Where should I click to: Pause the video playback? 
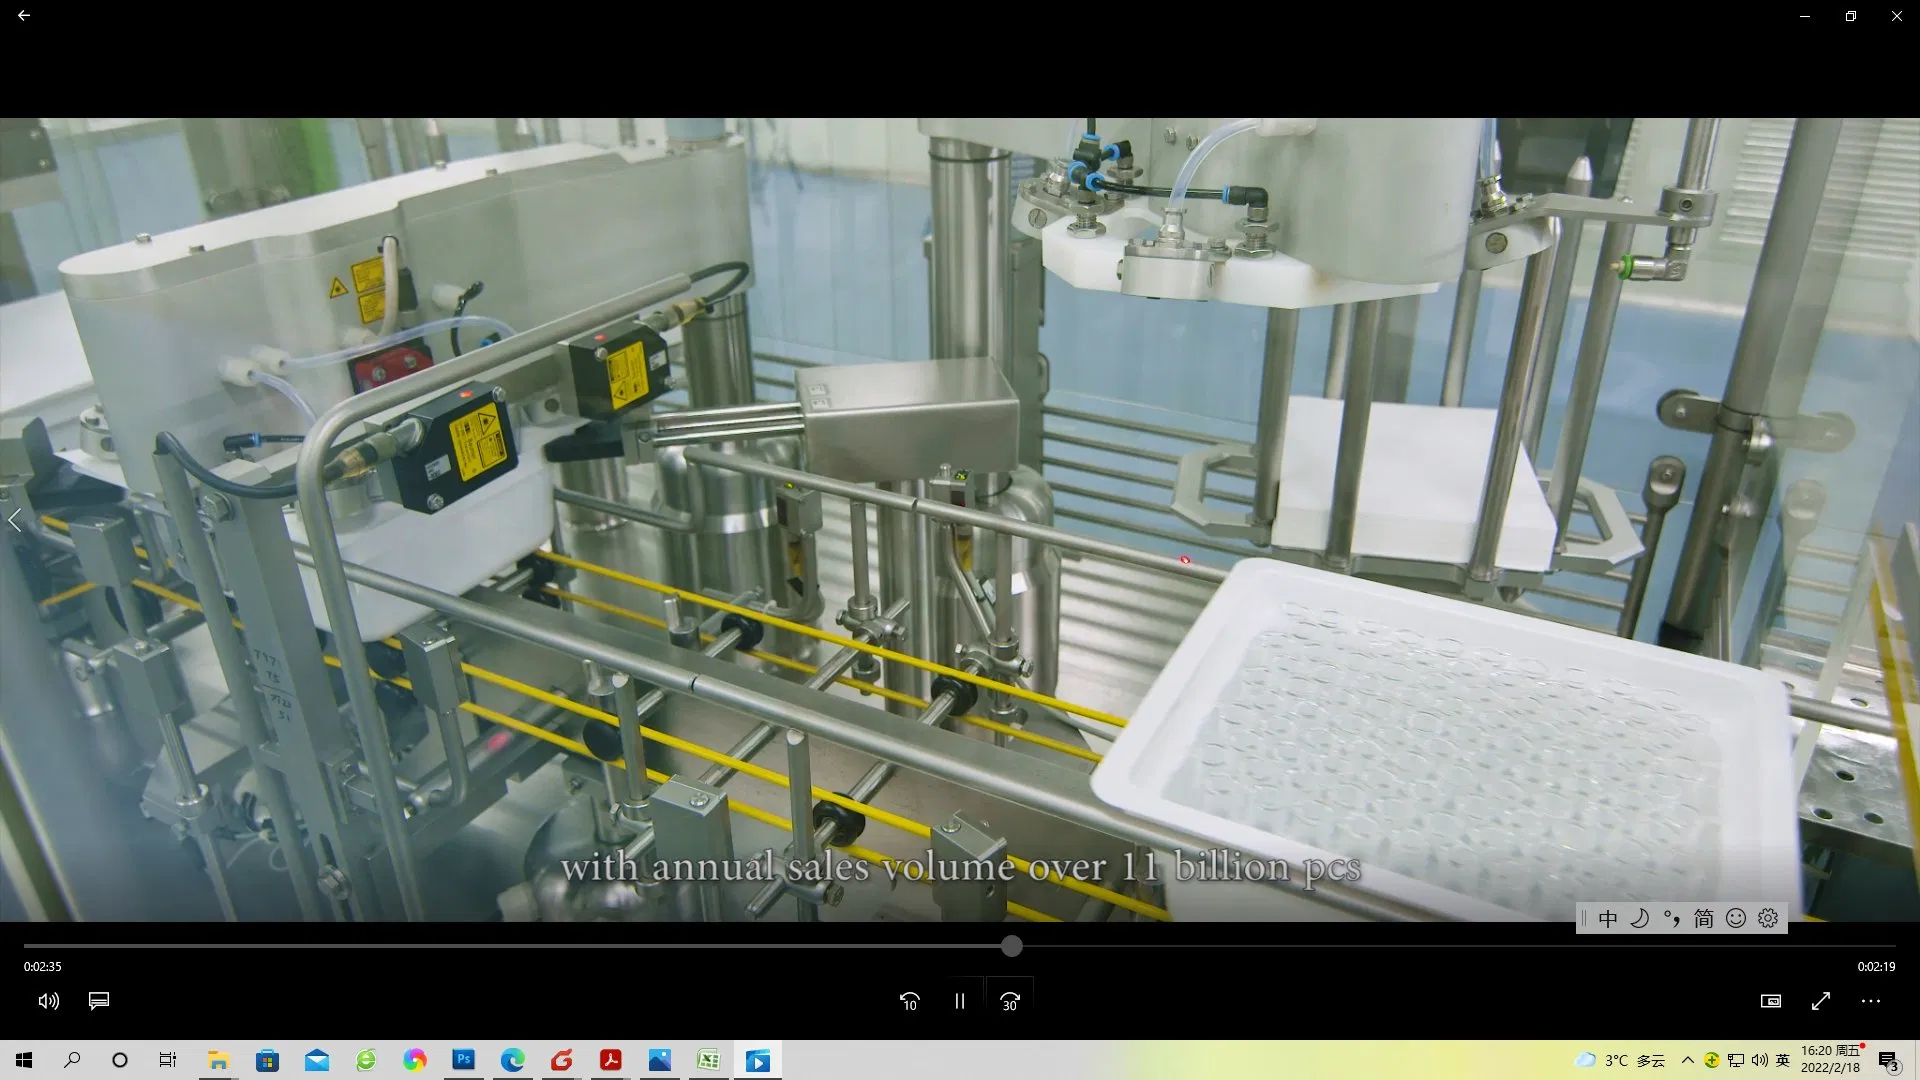coord(960,1001)
